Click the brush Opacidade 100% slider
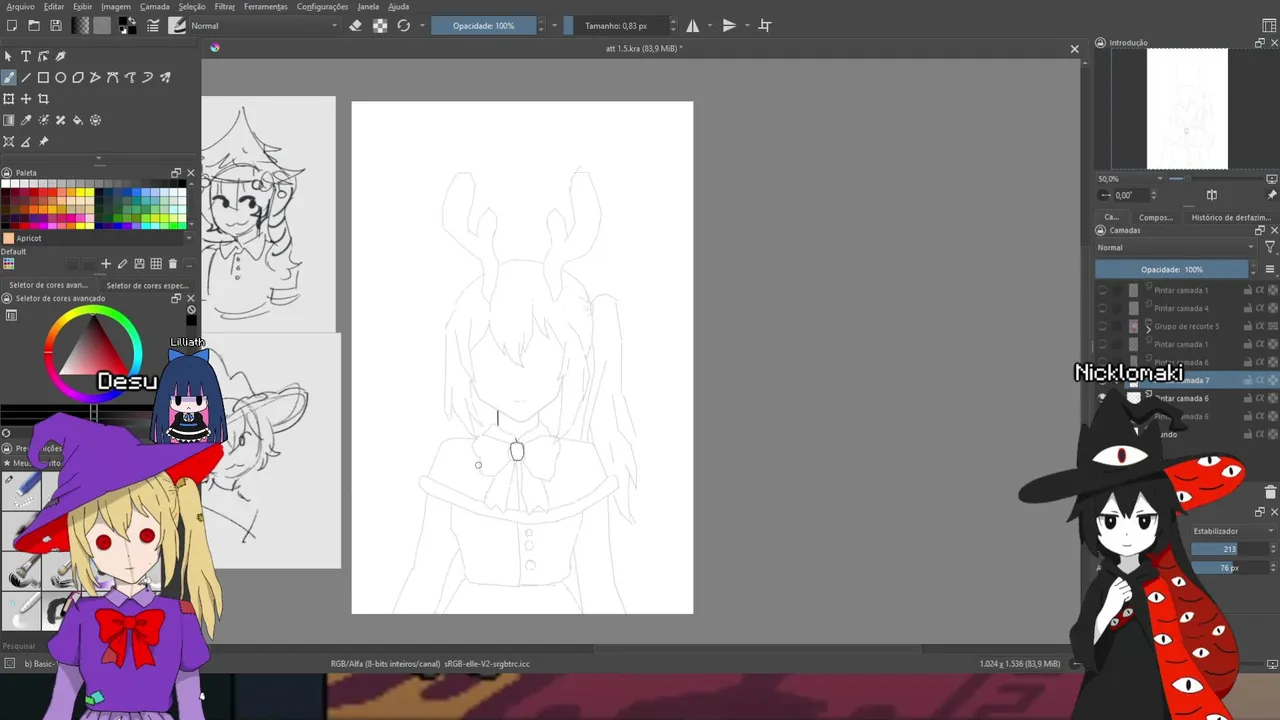Viewport: 1280px width, 720px height. coord(483,26)
